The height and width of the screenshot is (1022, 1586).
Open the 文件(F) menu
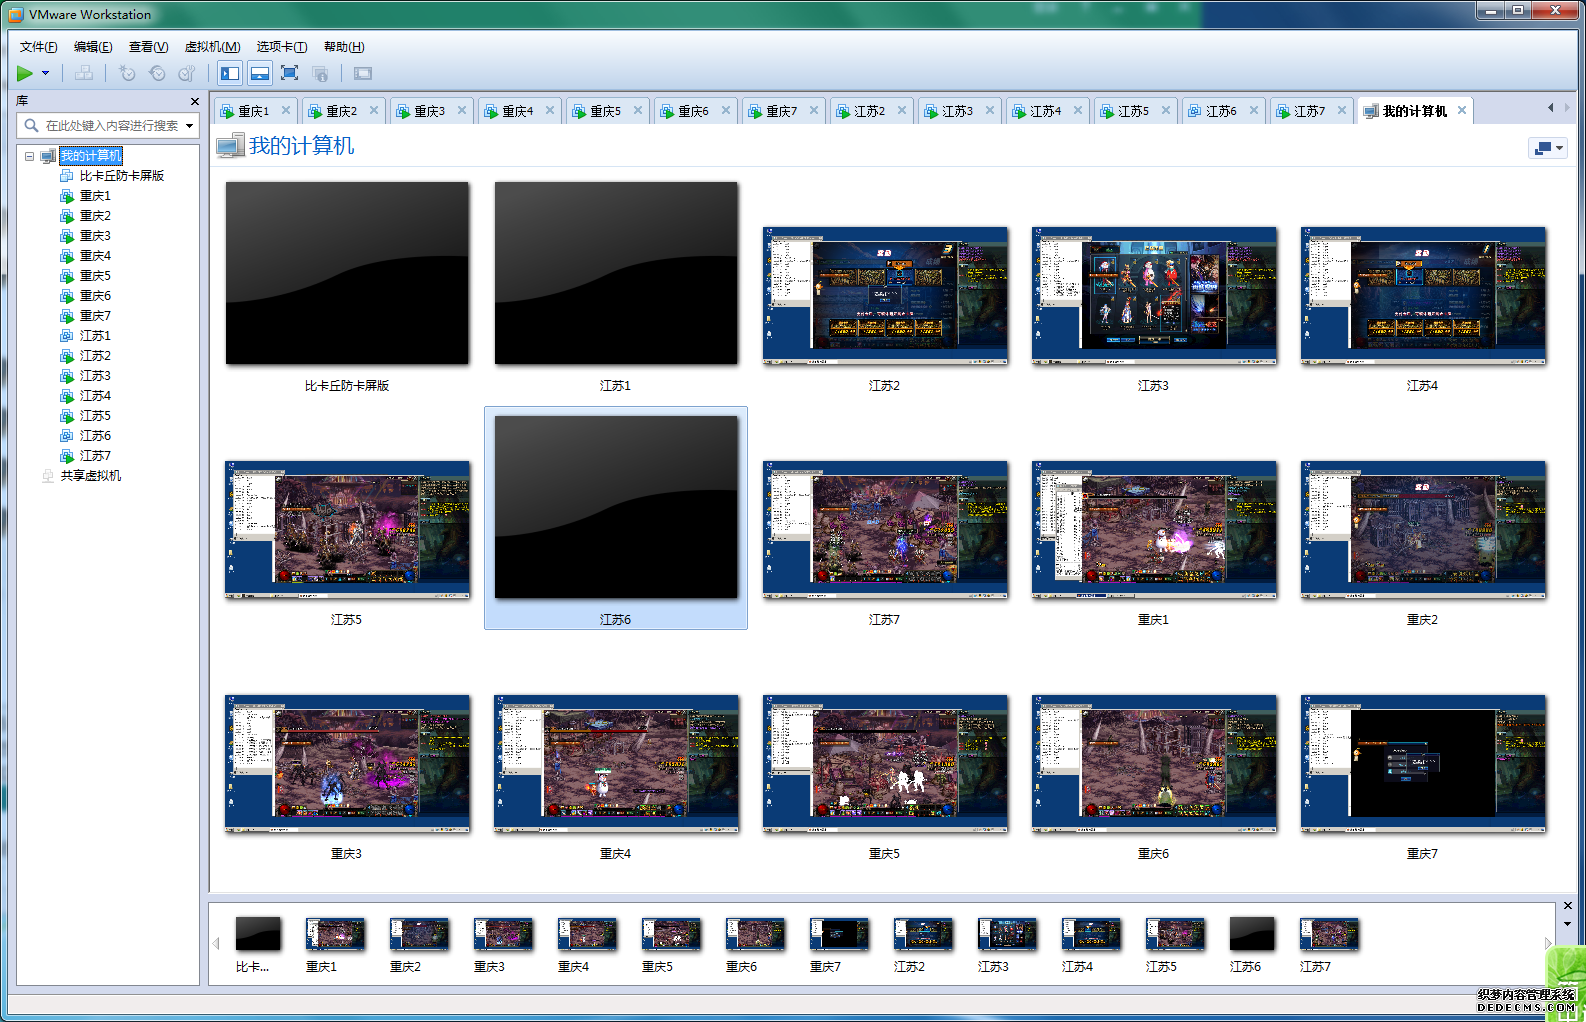point(38,47)
